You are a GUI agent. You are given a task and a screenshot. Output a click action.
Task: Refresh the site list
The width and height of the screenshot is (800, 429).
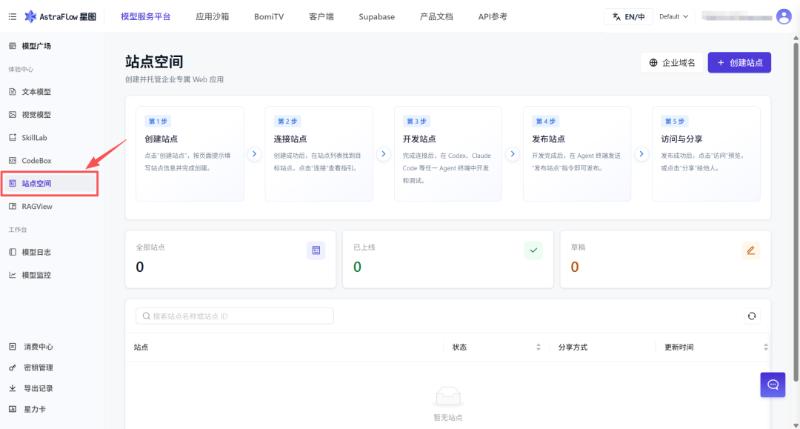(752, 316)
